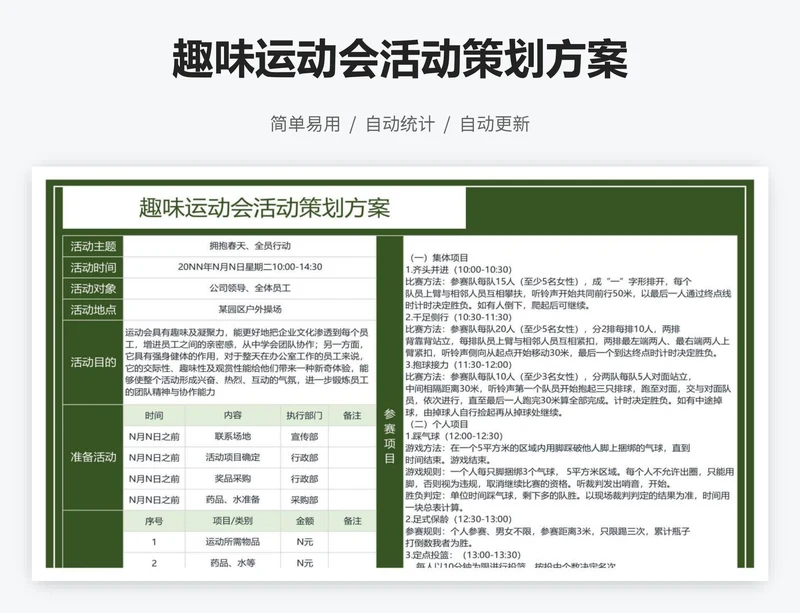The width and height of the screenshot is (800, 613).
Task: Select the cell 联系场地
Action: (x=233, y=436)
